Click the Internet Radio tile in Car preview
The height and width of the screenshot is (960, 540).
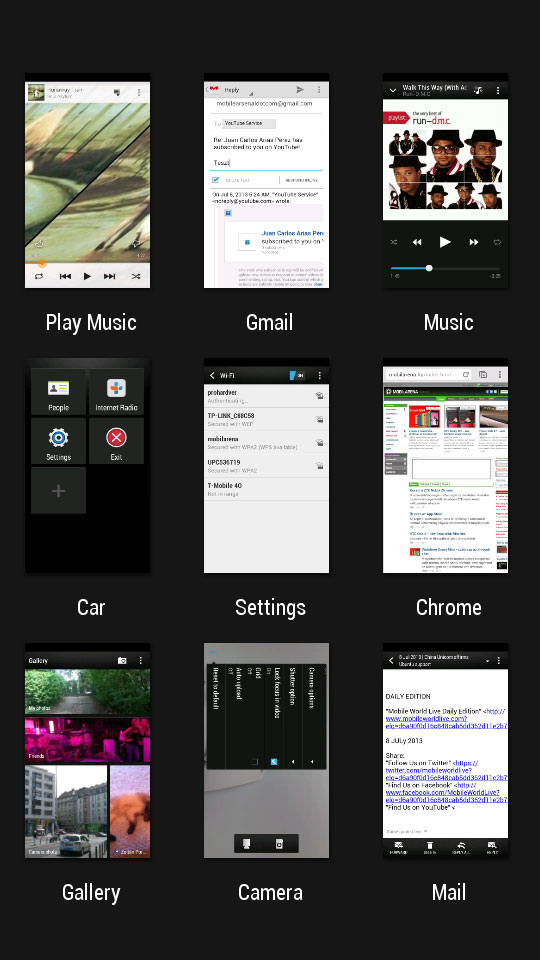pyautogui.click(x=116, y=392)
